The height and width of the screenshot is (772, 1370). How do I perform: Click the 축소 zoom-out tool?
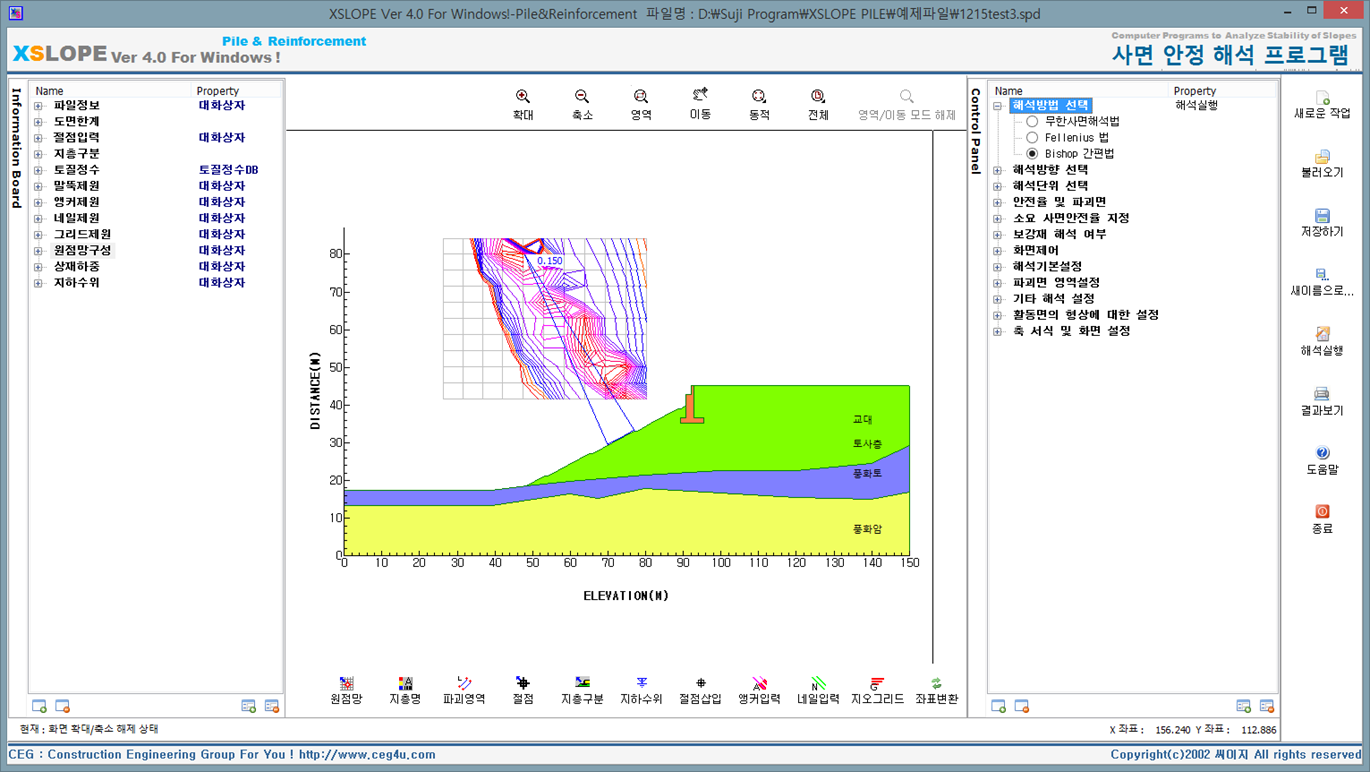[581, 104]
